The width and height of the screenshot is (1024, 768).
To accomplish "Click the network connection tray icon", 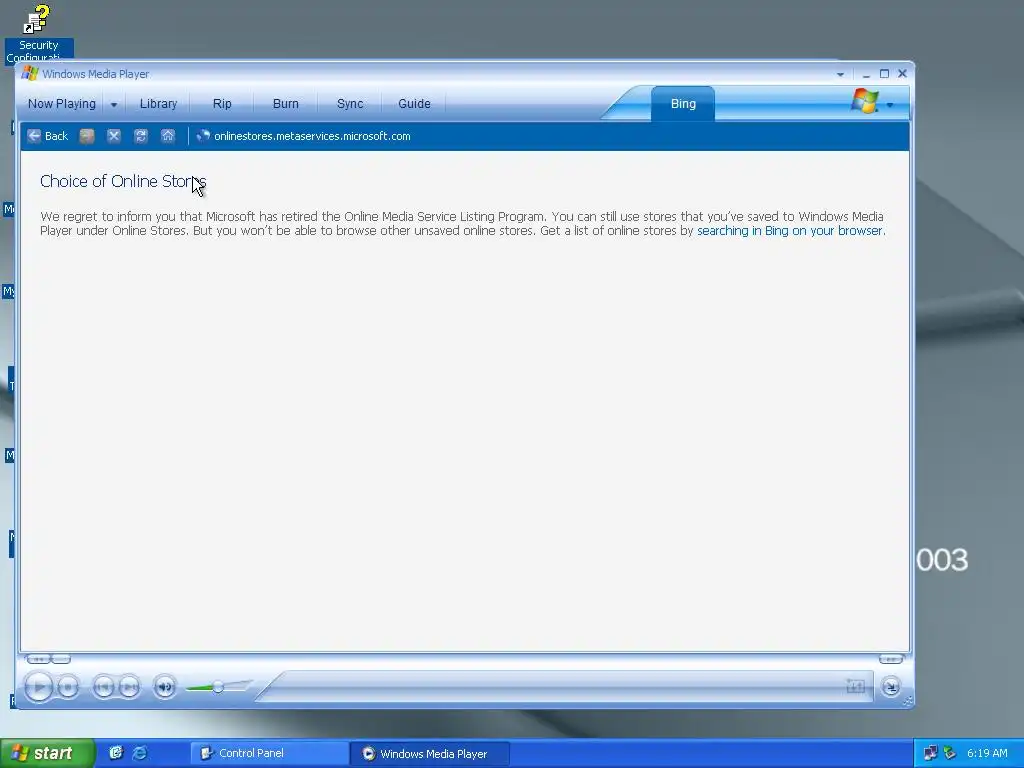I will (x=931, y=753).
